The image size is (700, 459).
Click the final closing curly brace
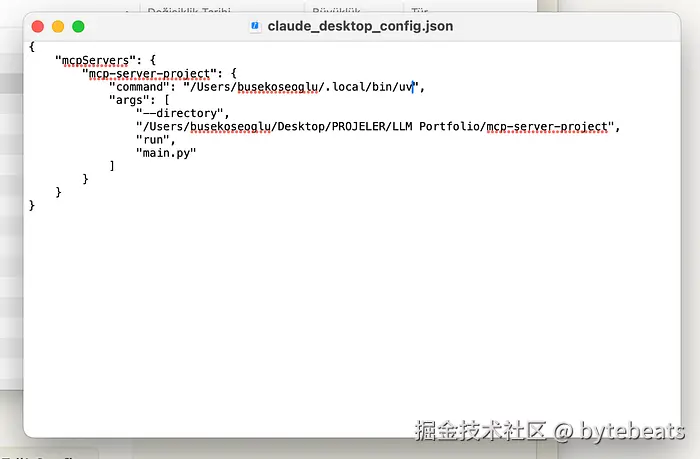pyautogui.click(x=33, y=205)
